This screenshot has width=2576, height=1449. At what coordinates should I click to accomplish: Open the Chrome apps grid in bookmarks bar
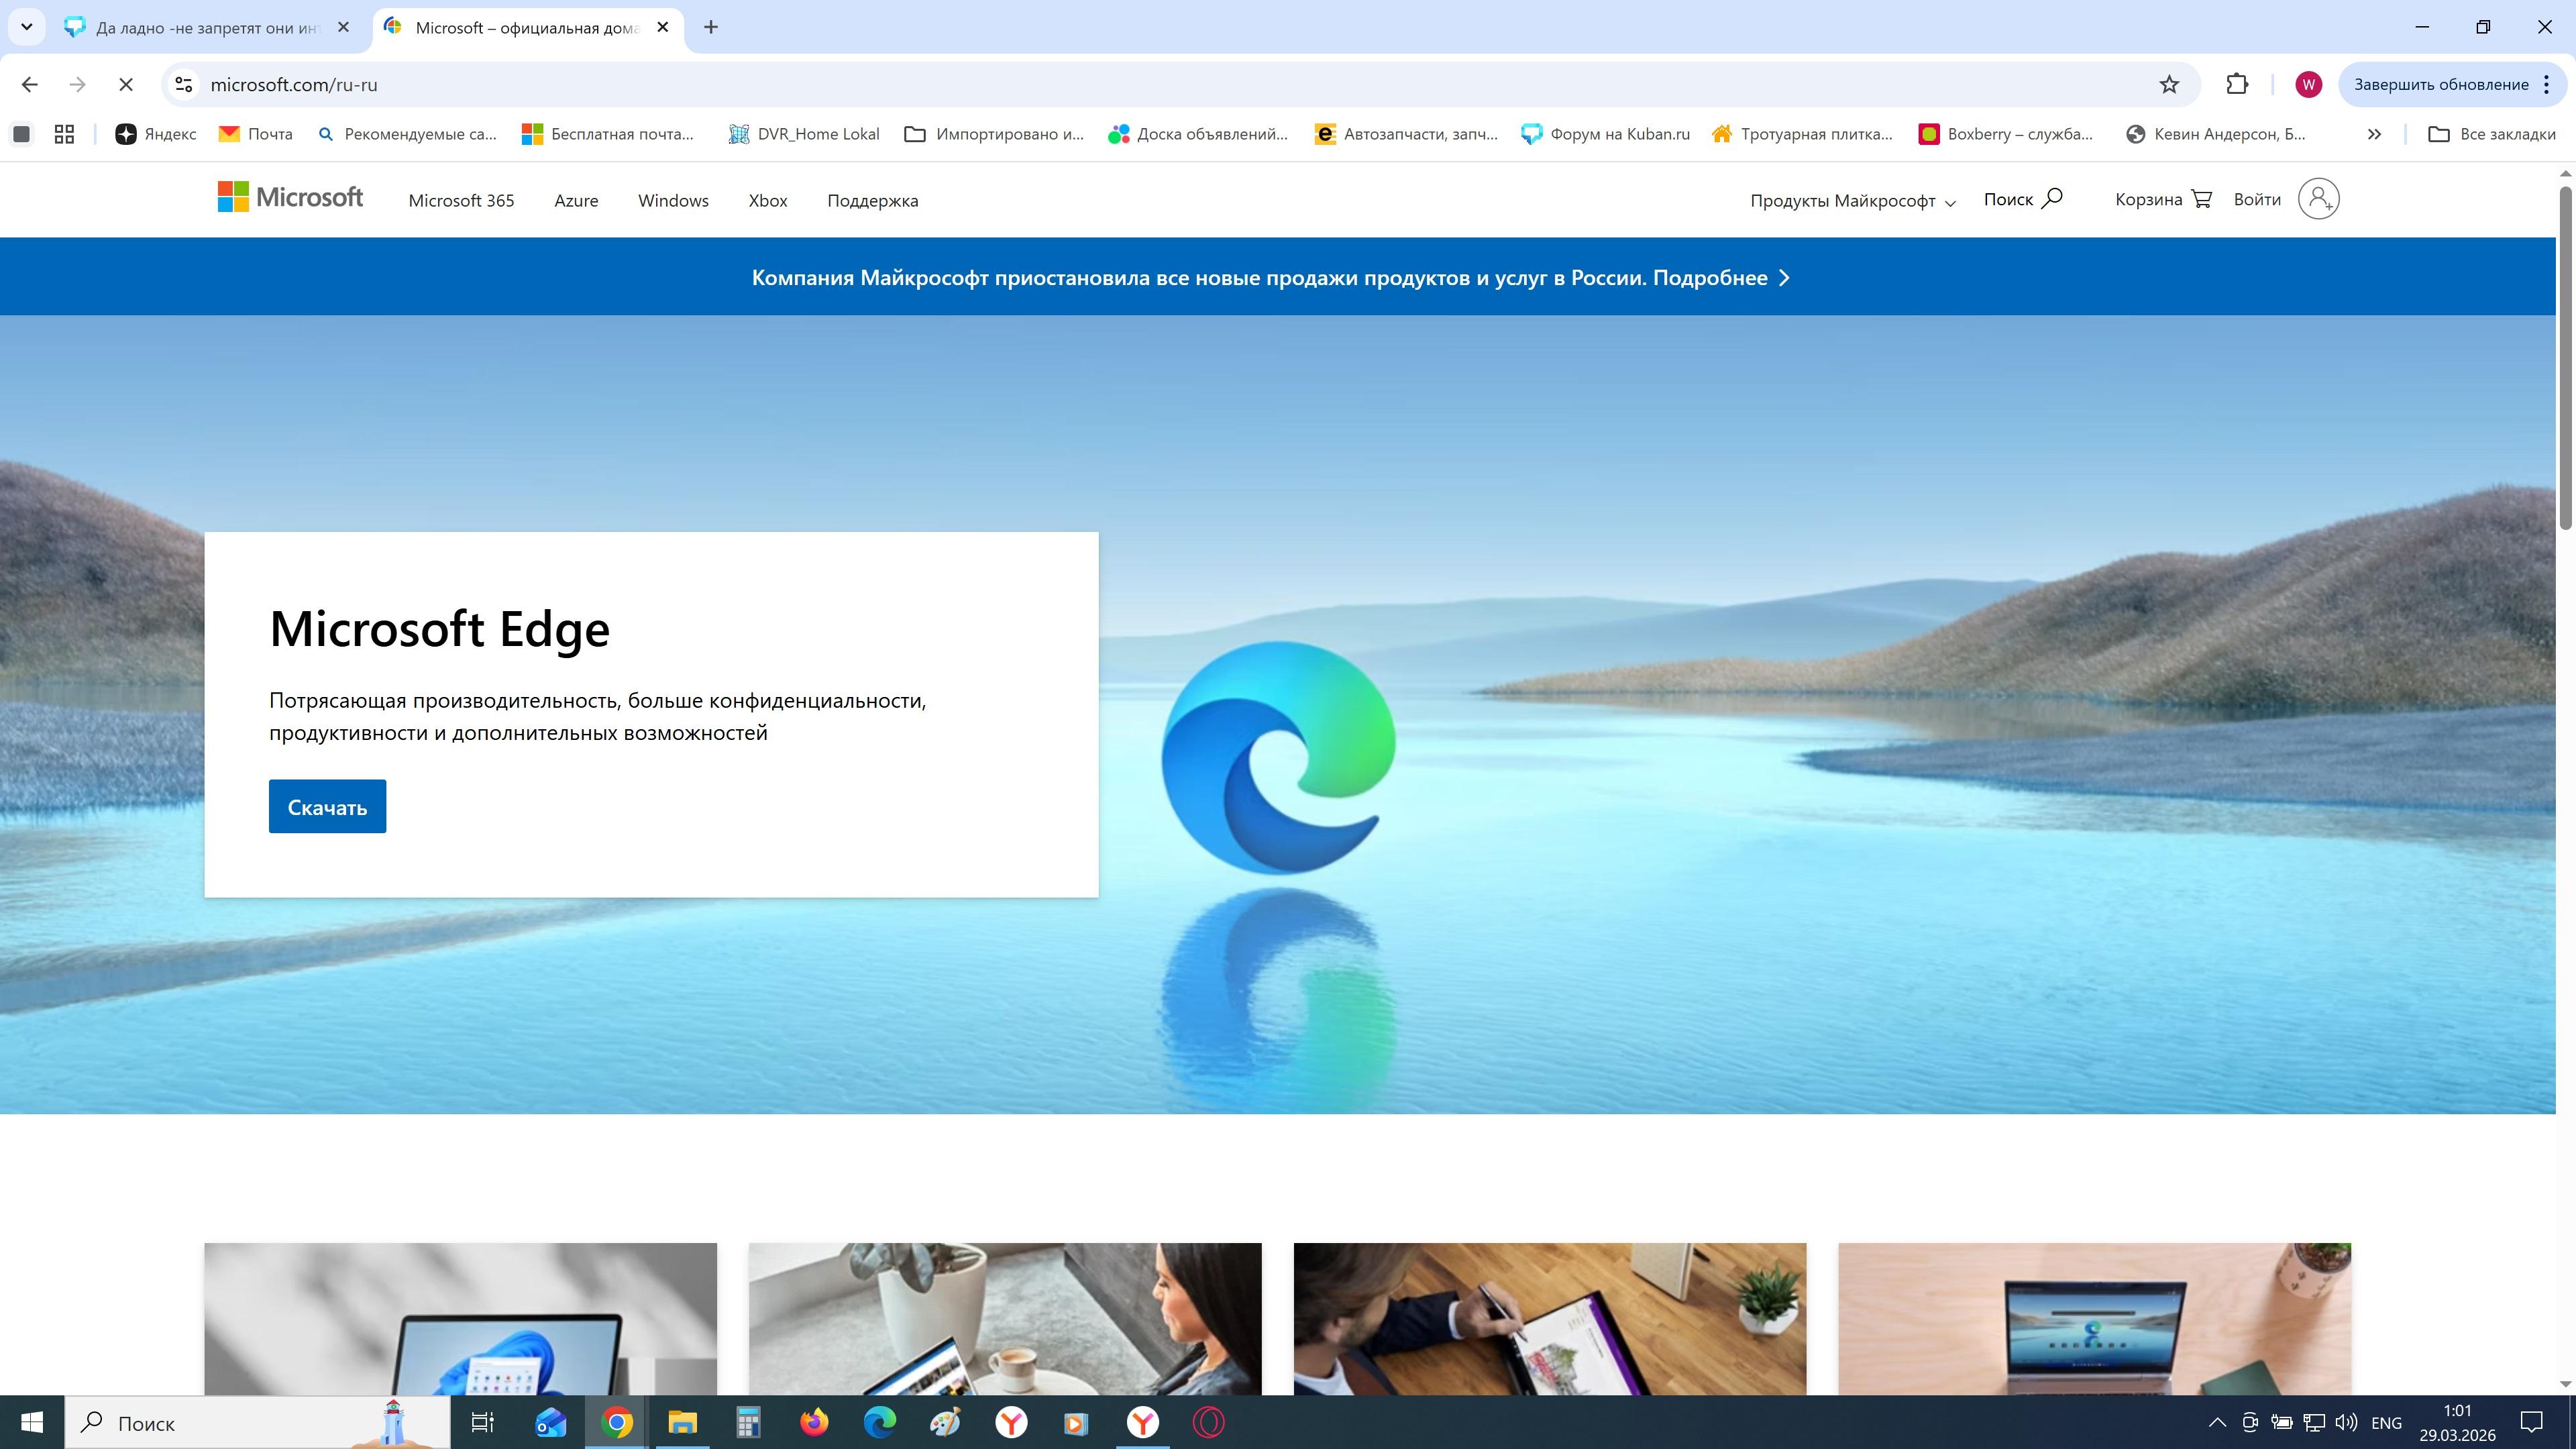pyautogui.click(x=64, y=134)
